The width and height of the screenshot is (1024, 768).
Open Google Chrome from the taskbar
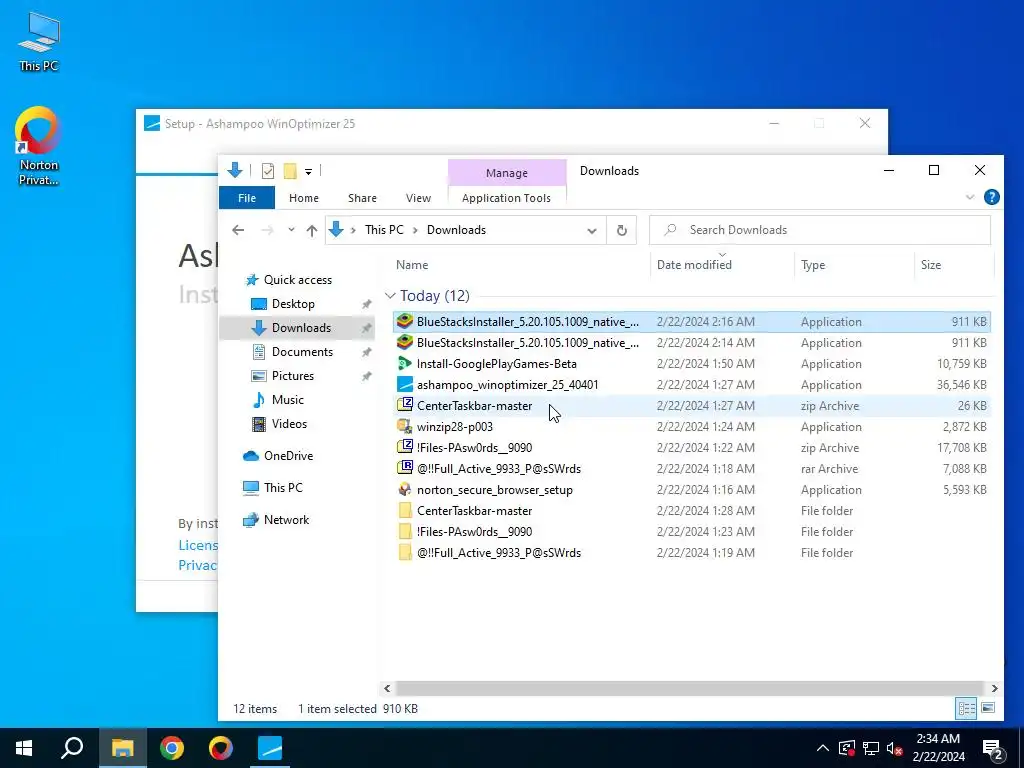point(172,748)
